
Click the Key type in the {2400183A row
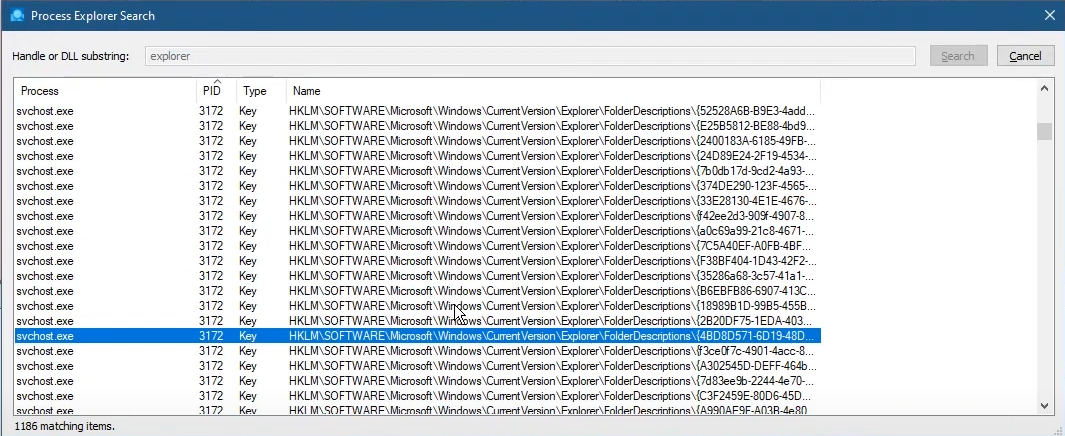pyautogui.click(x=248, y=141)
